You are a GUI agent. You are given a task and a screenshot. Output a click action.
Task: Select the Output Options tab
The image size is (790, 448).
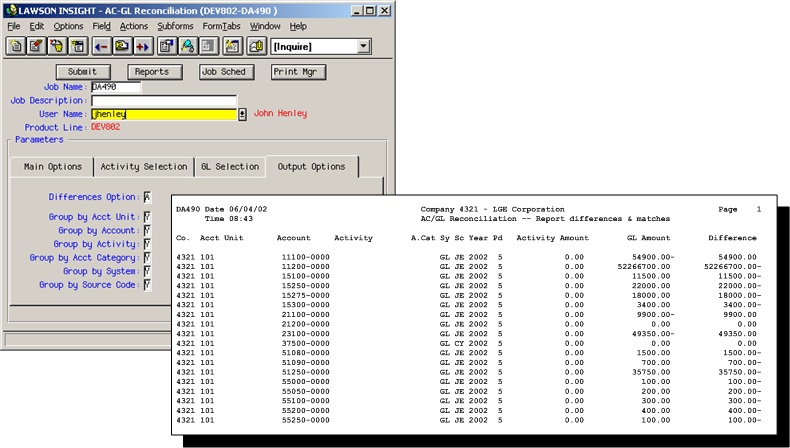[311, 167]
